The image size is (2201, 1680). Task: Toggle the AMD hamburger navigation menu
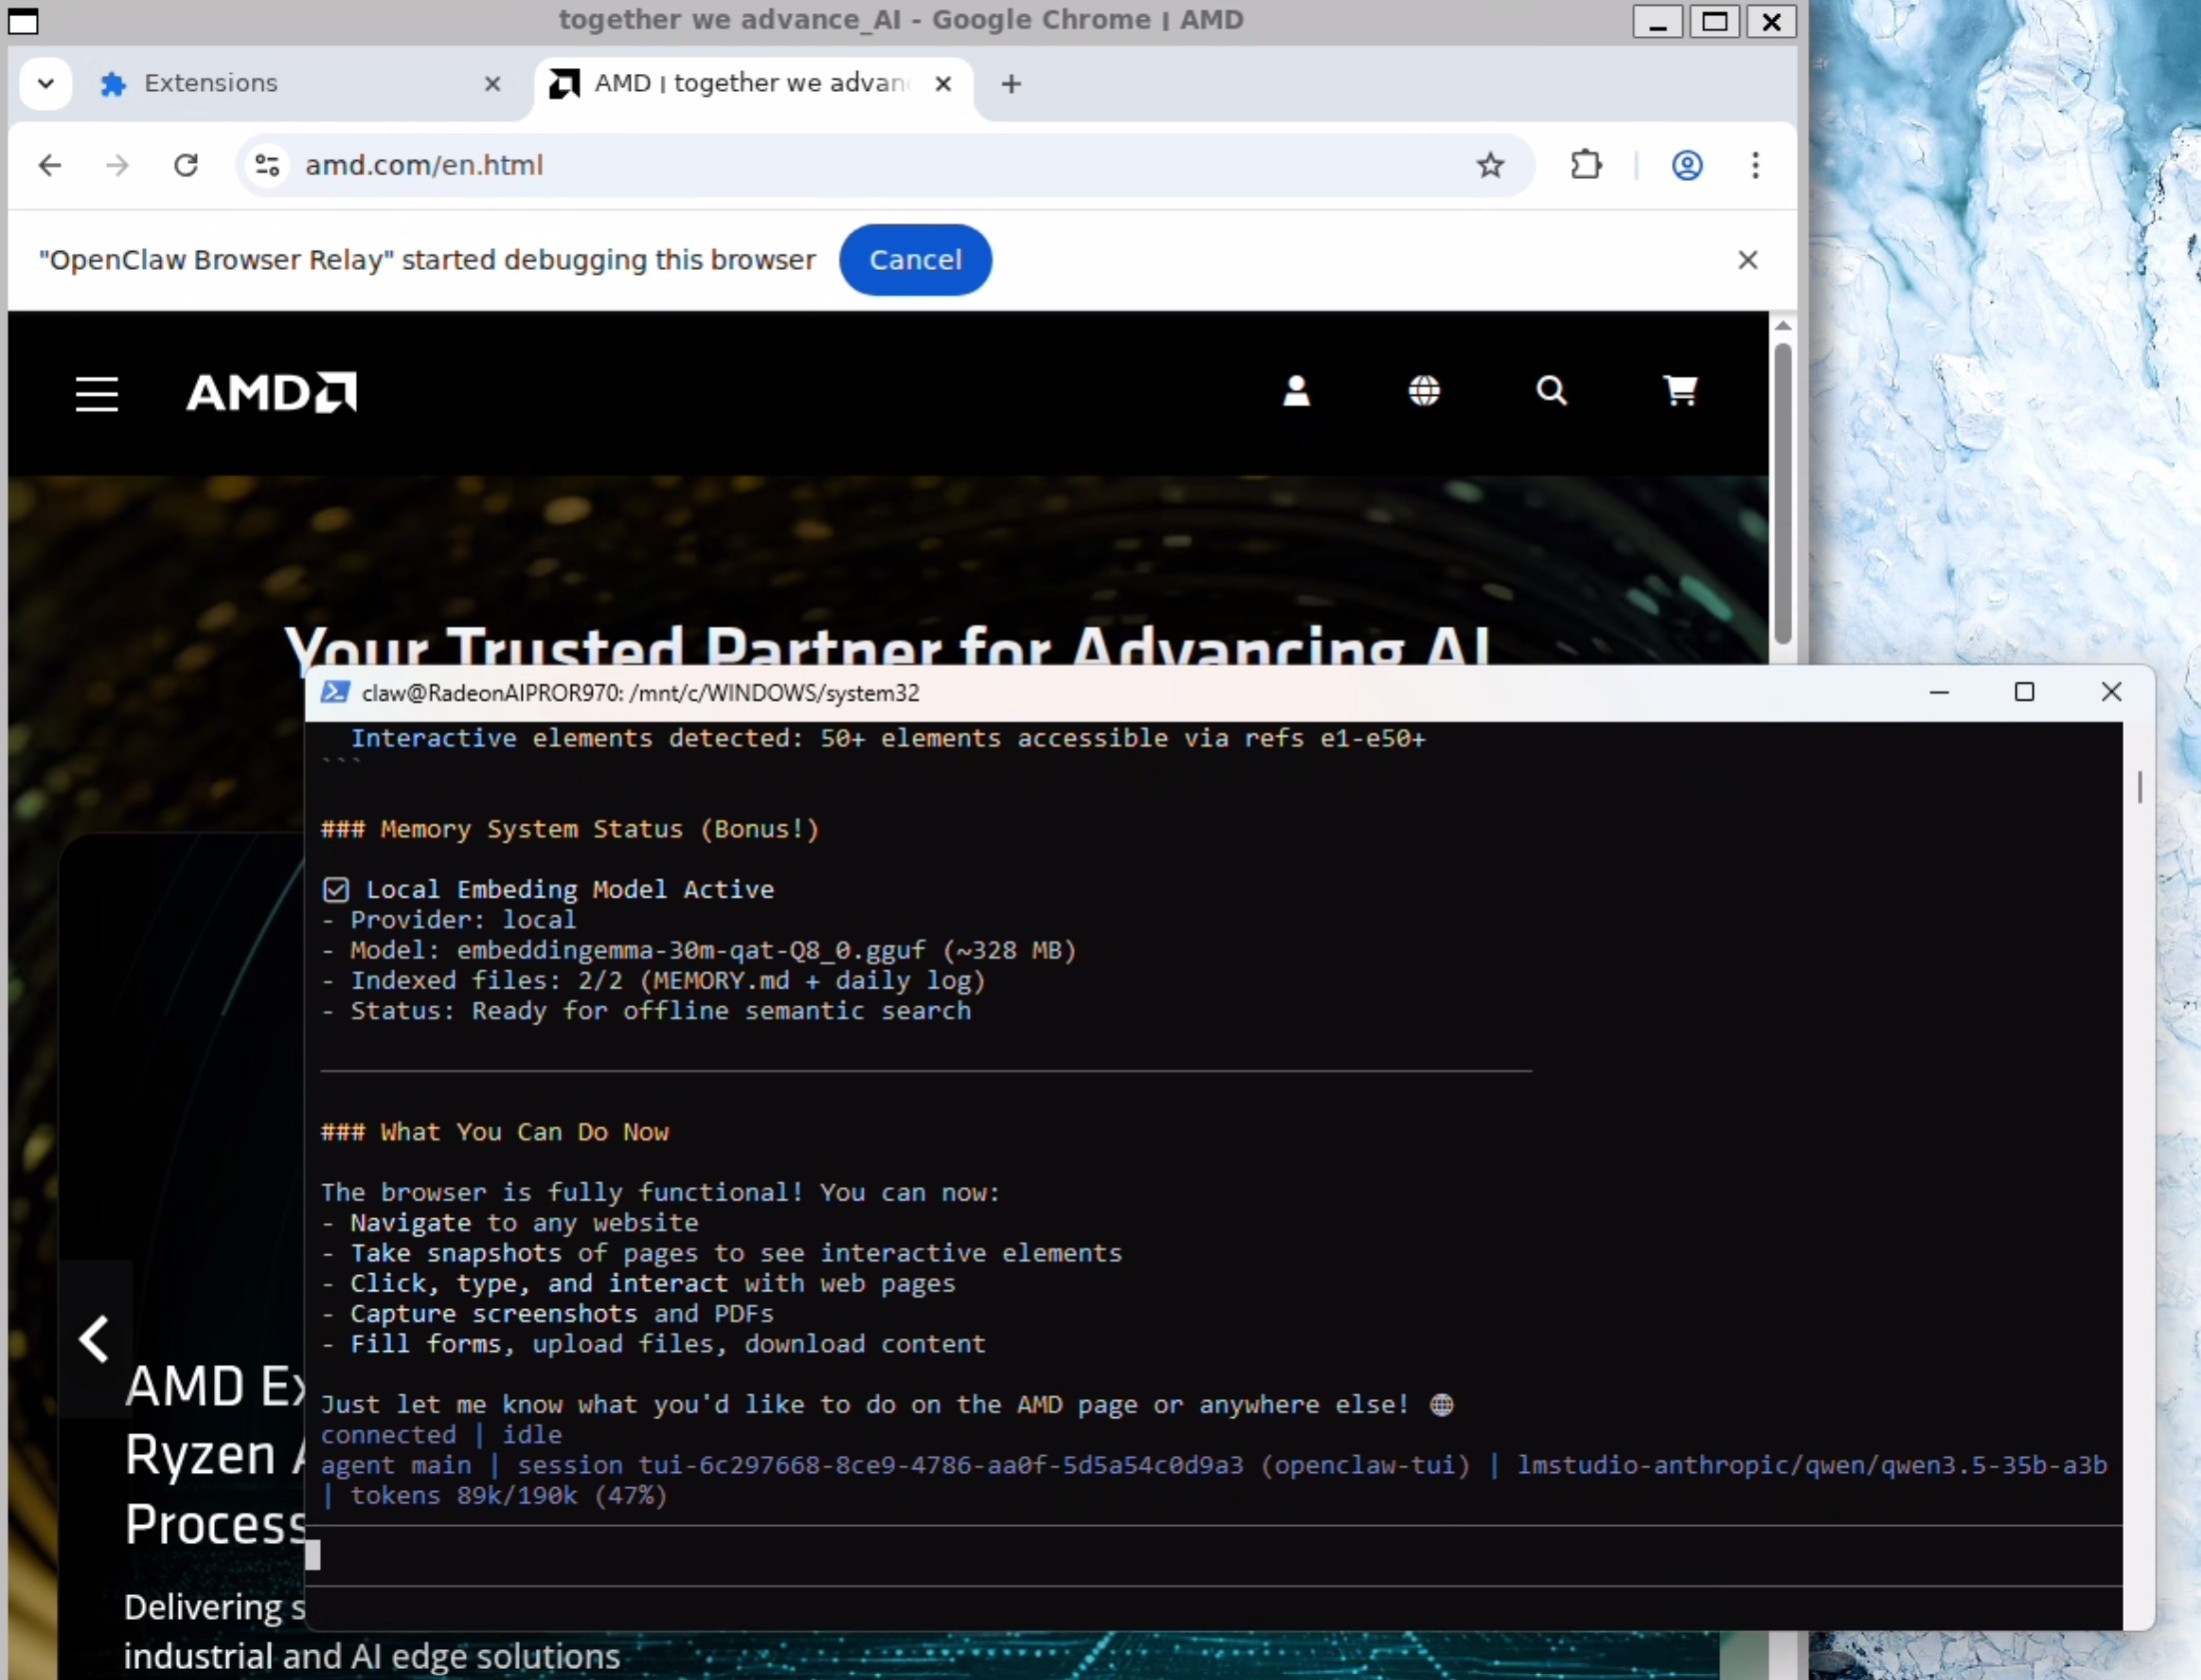click(x=96, y=393)
